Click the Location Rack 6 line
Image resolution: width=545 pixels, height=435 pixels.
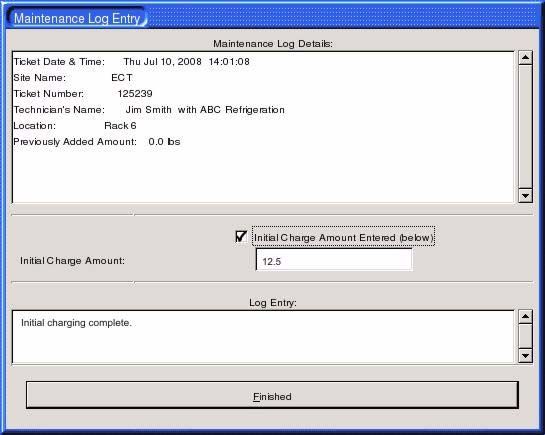pyautogui.click(x=75, y=126)
